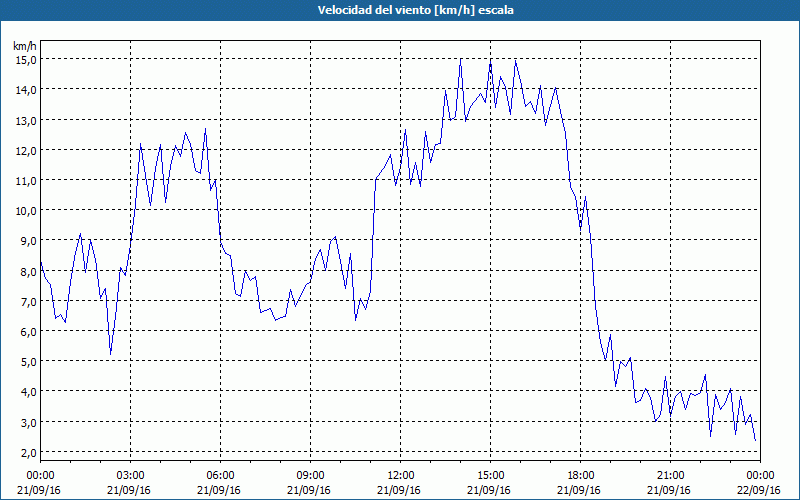The height and width of the screenshot is (500, 800).
Task: Click the 21:00 time axis label
Action: pyautogui.click(x=670, y=476)
